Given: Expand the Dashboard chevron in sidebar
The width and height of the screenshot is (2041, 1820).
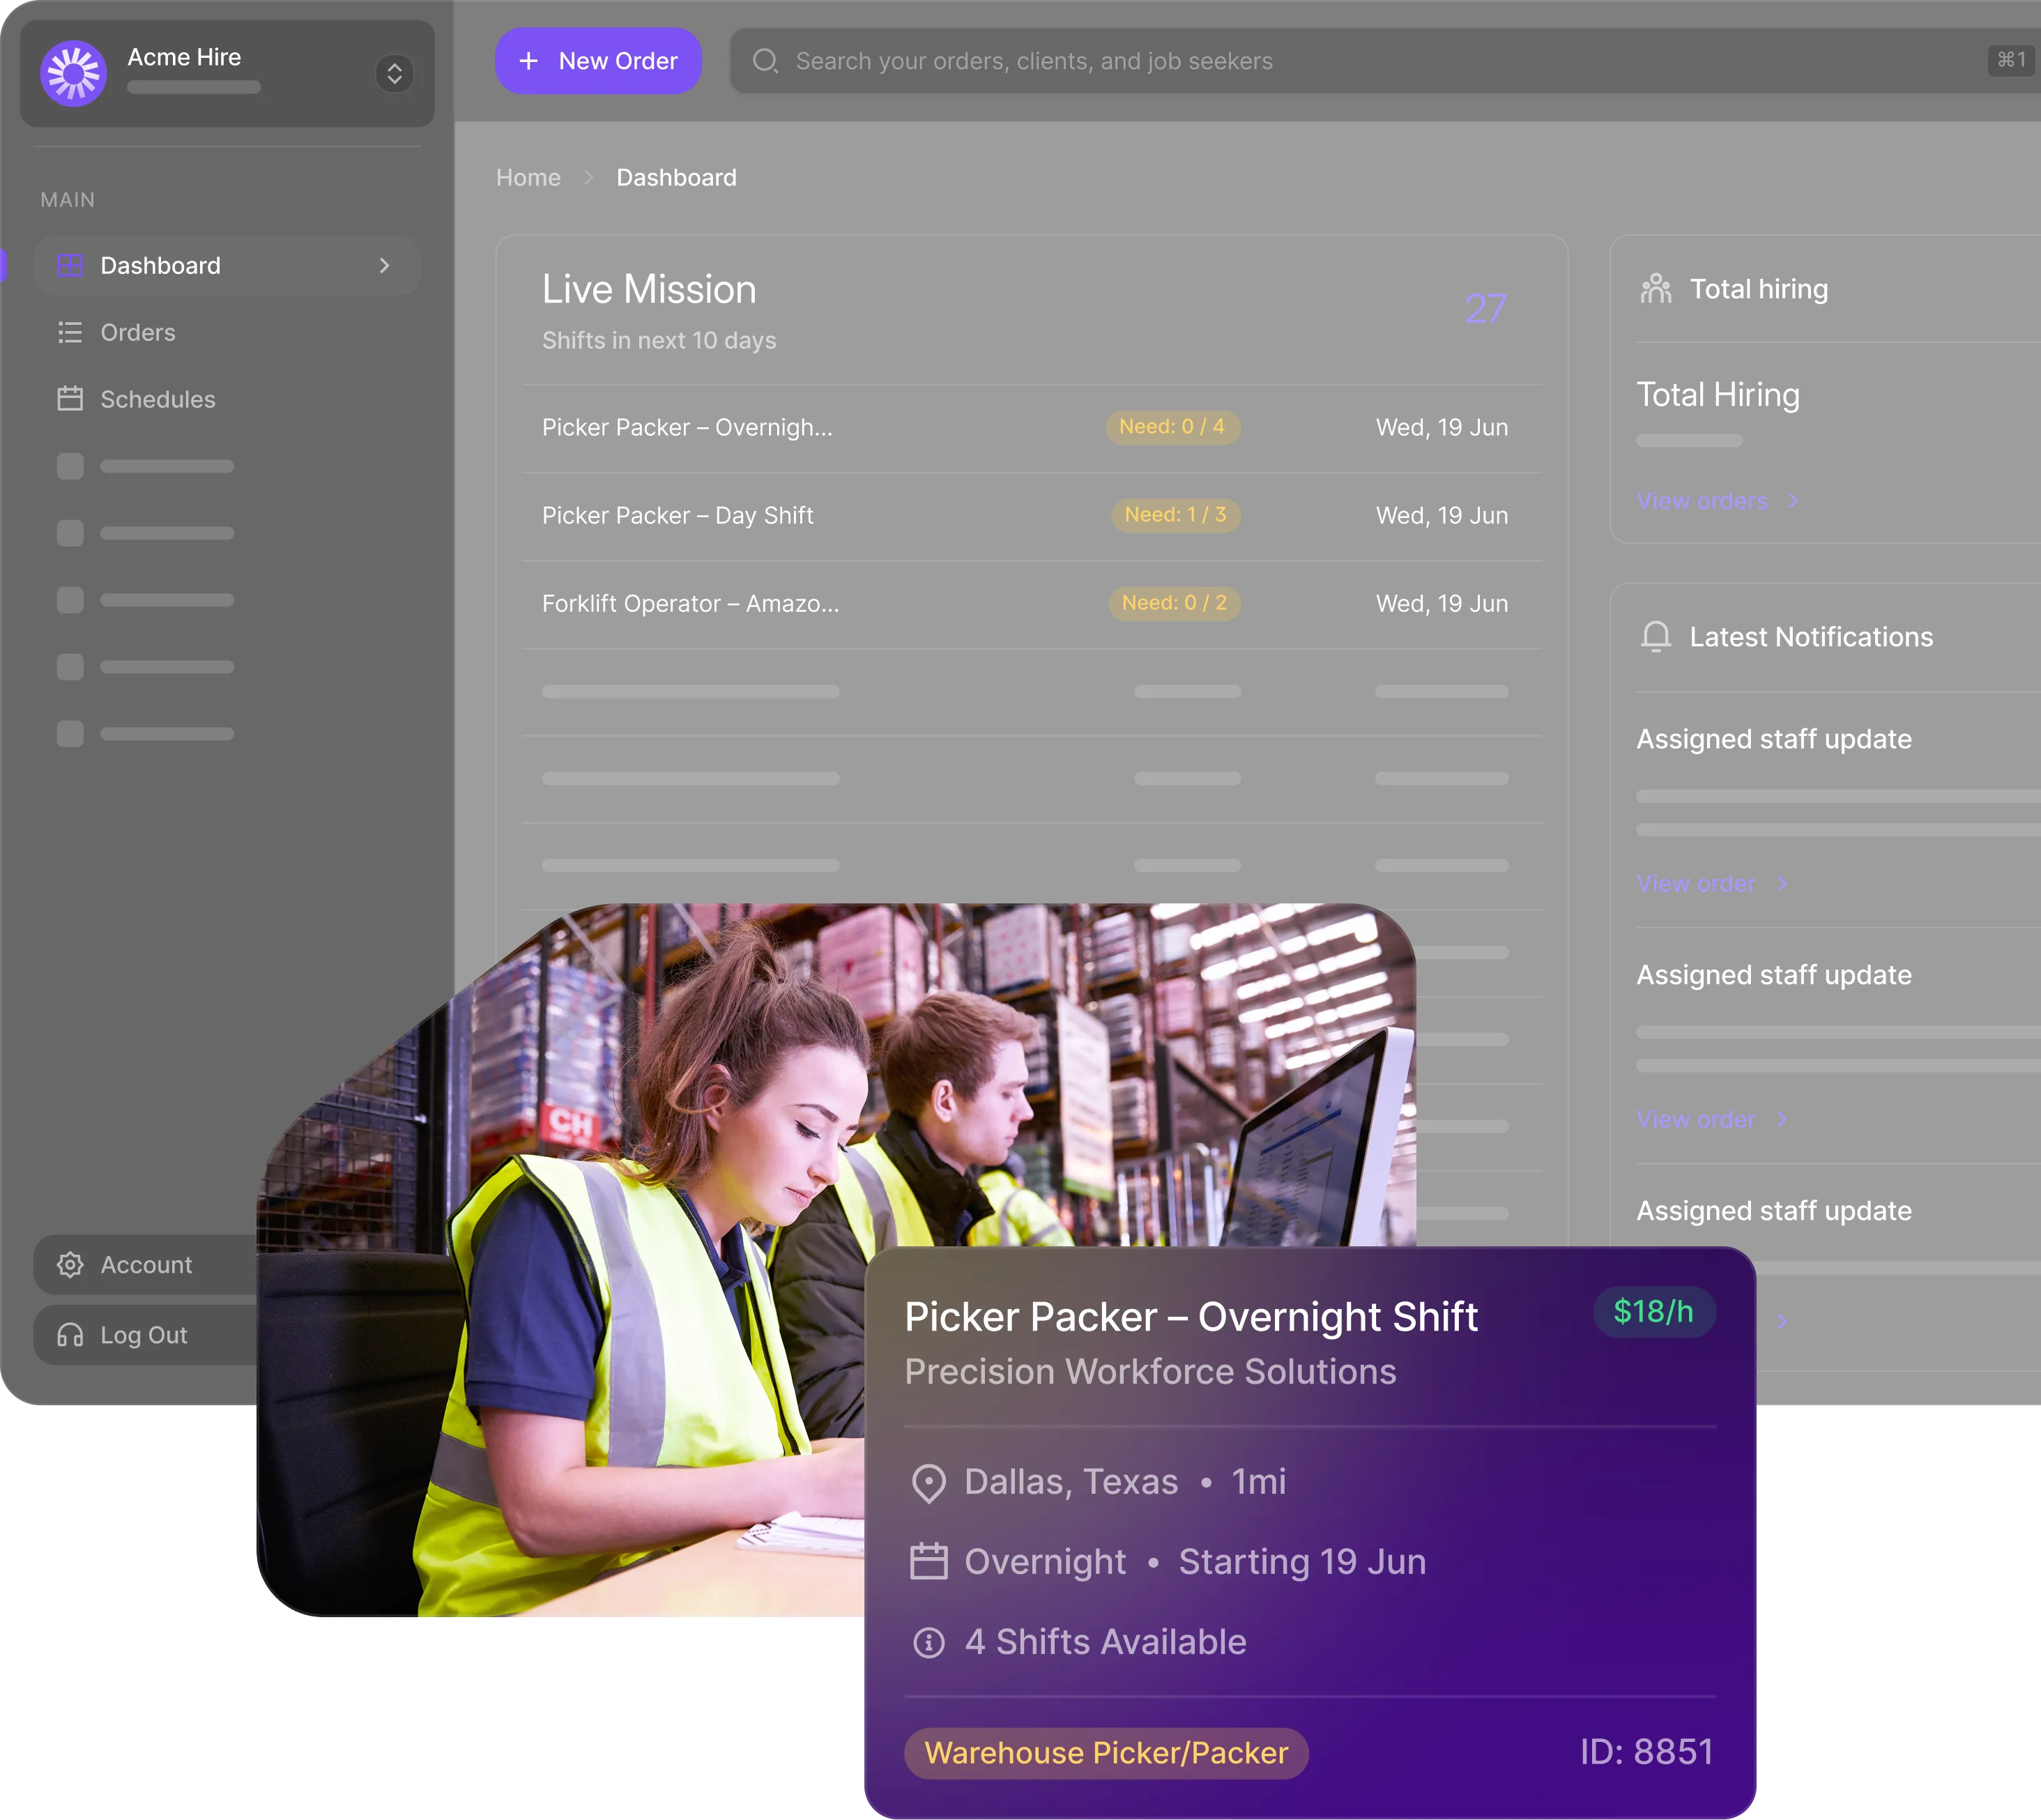Looking at the screenshot, I should [384, 265].
